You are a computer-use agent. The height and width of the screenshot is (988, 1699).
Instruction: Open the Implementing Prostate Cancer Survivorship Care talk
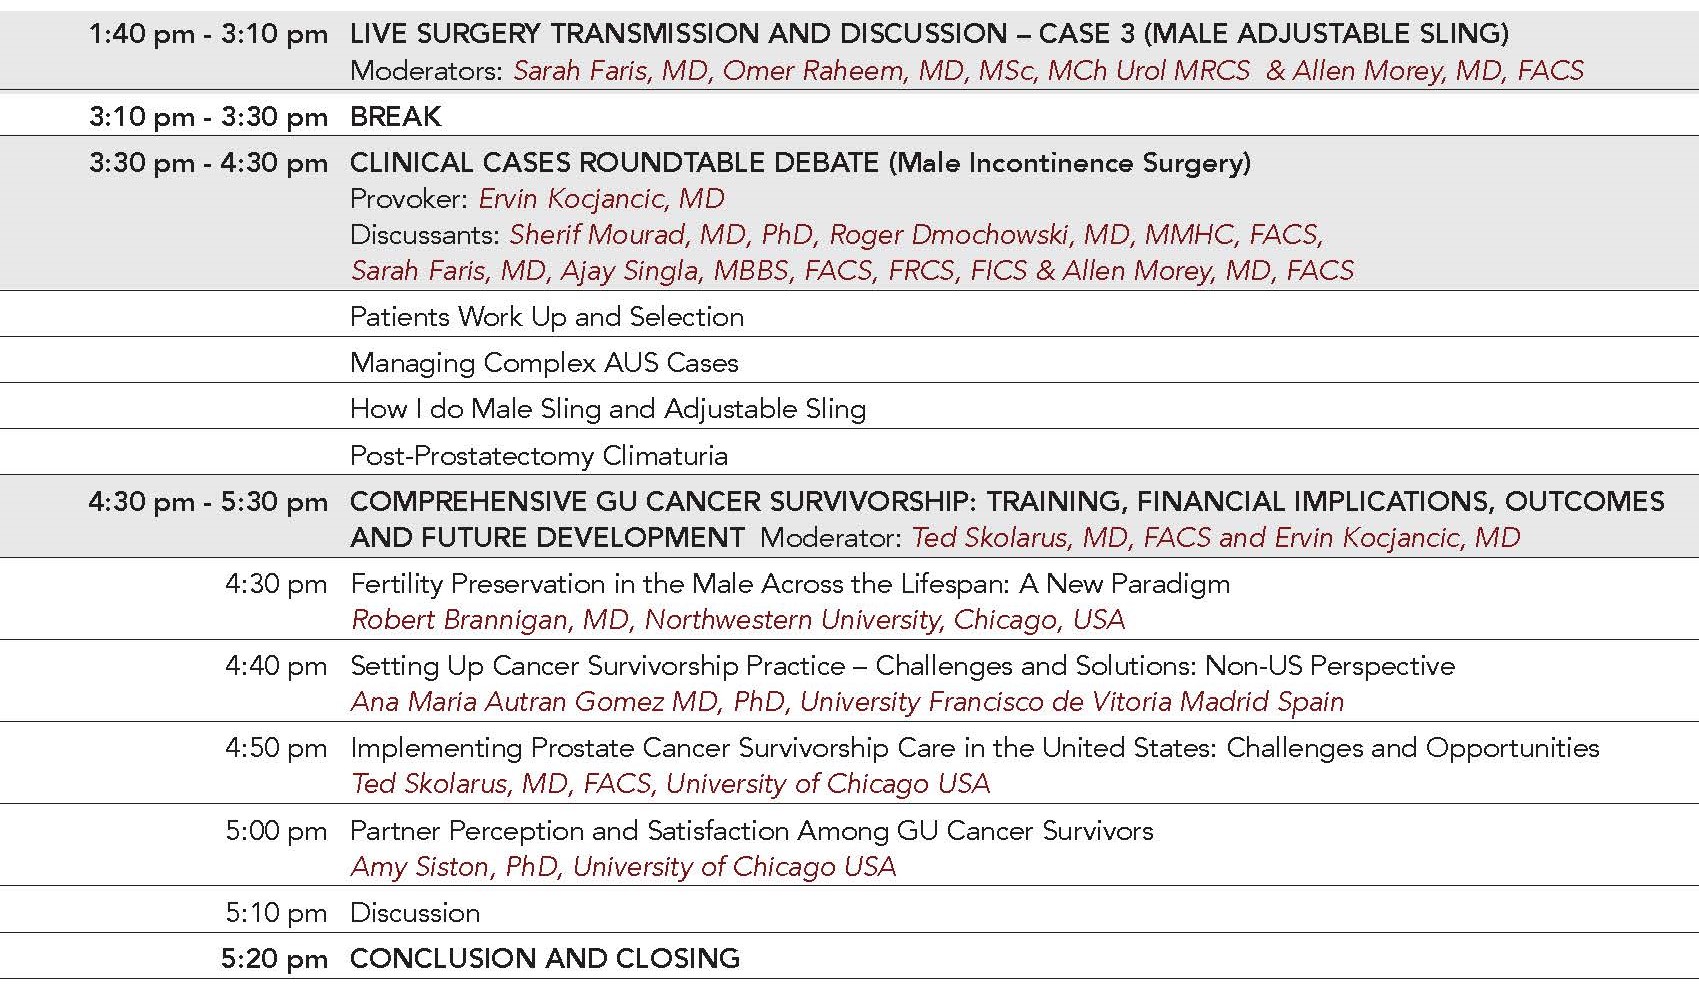click(x=974, y=747)
